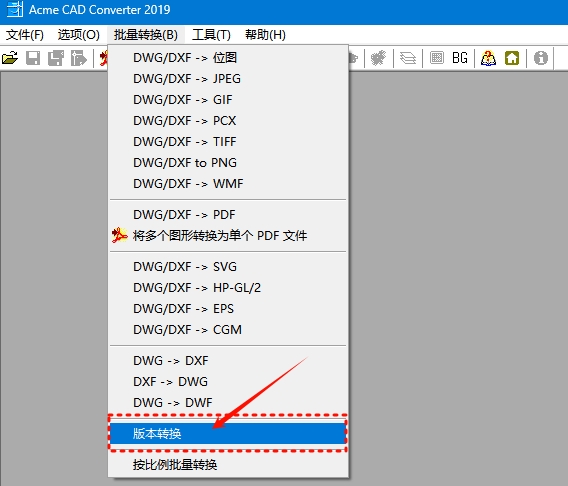
Task: Open the 选项(O) menu
Action: (78, 35)
